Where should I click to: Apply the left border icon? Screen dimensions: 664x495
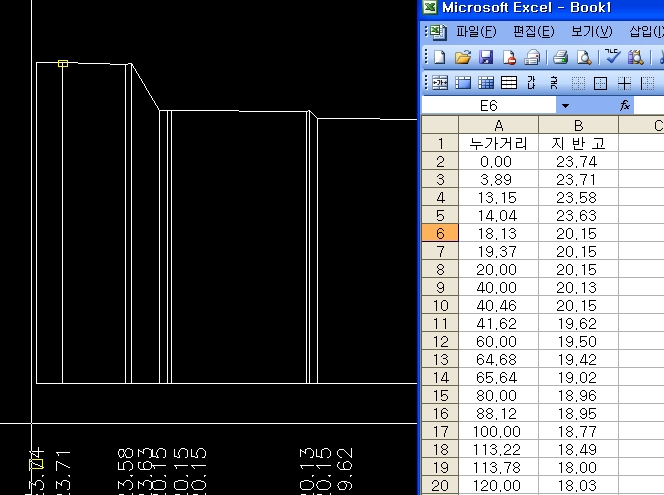tap(647, 83)
